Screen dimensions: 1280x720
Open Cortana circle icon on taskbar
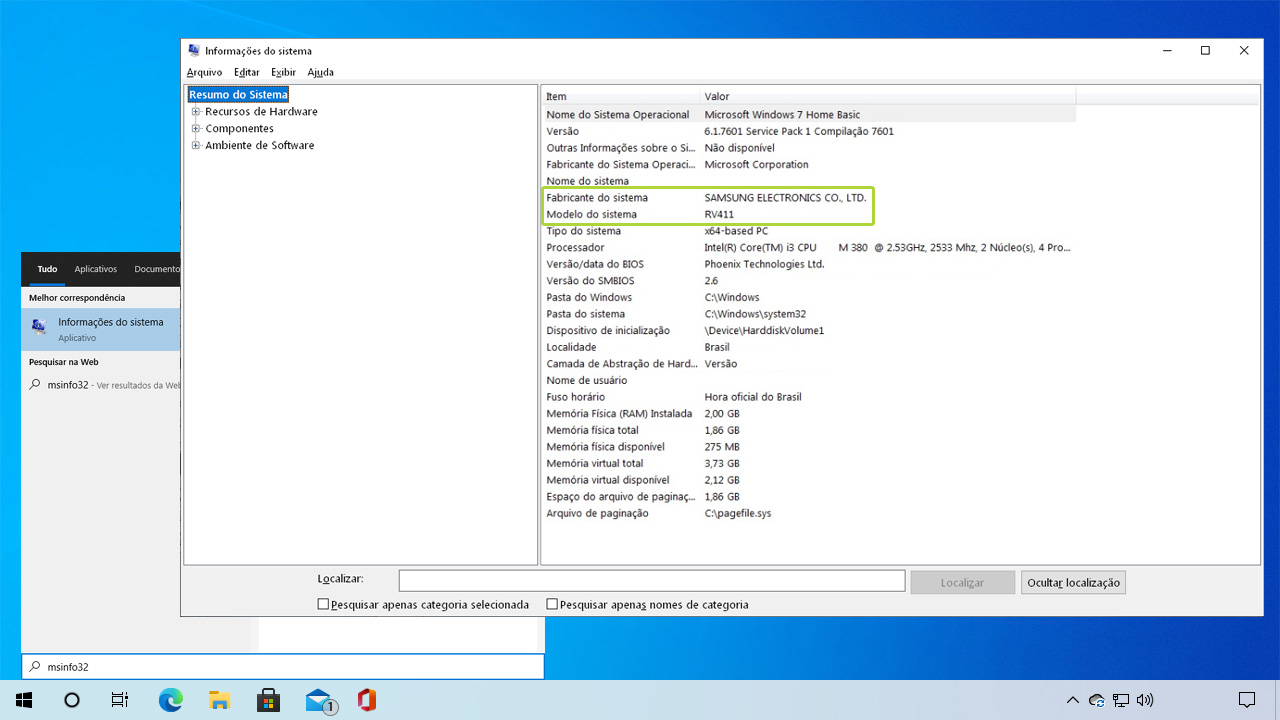[72, 700]
